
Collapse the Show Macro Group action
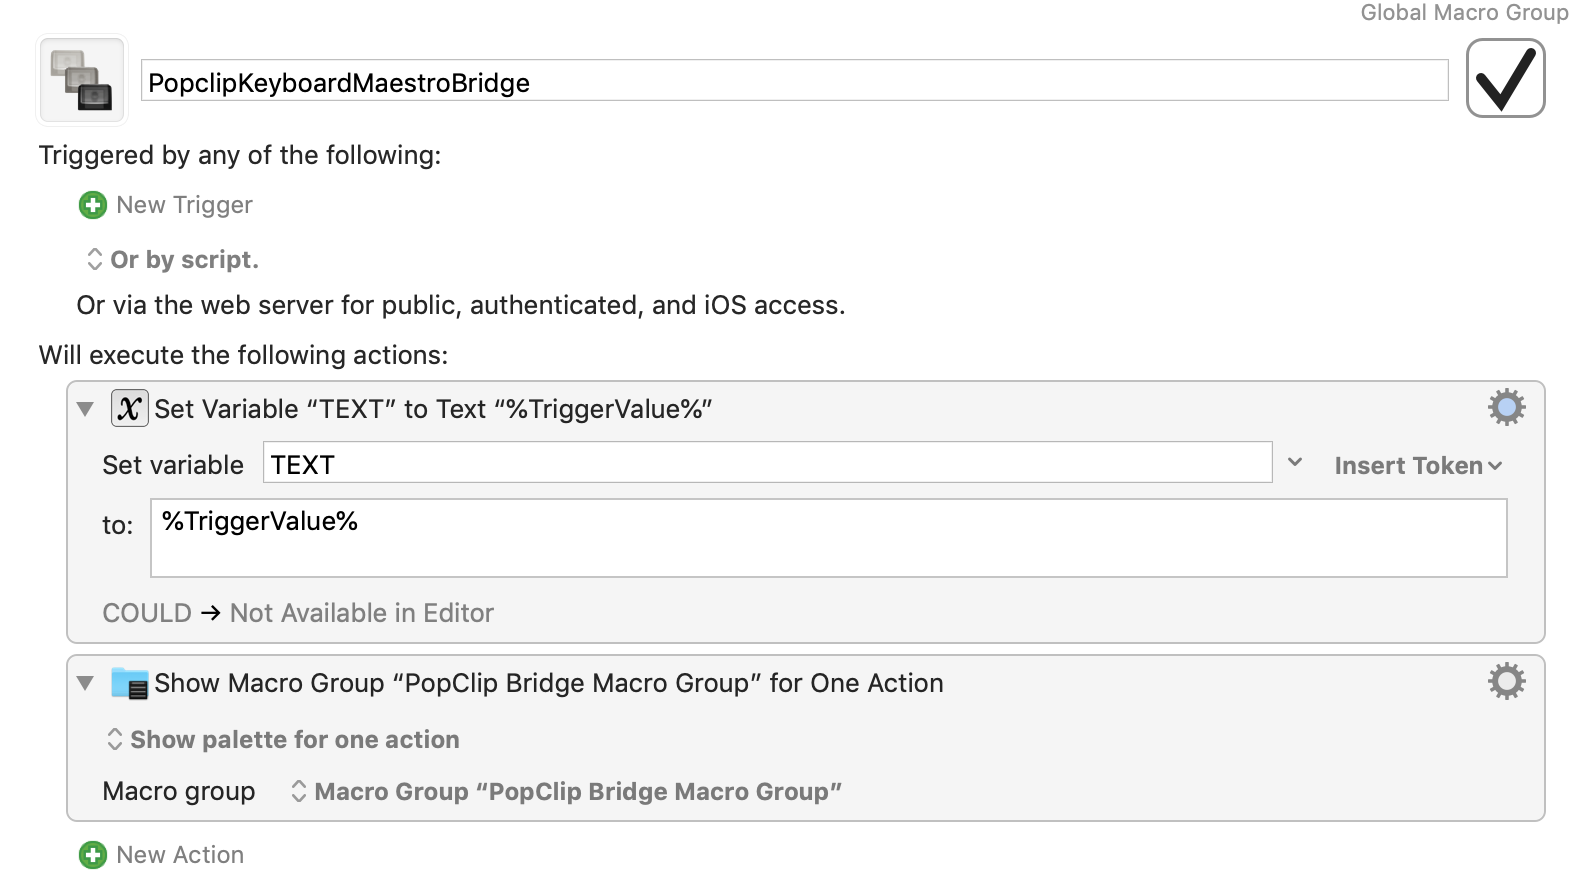click(x=86, y=683)
